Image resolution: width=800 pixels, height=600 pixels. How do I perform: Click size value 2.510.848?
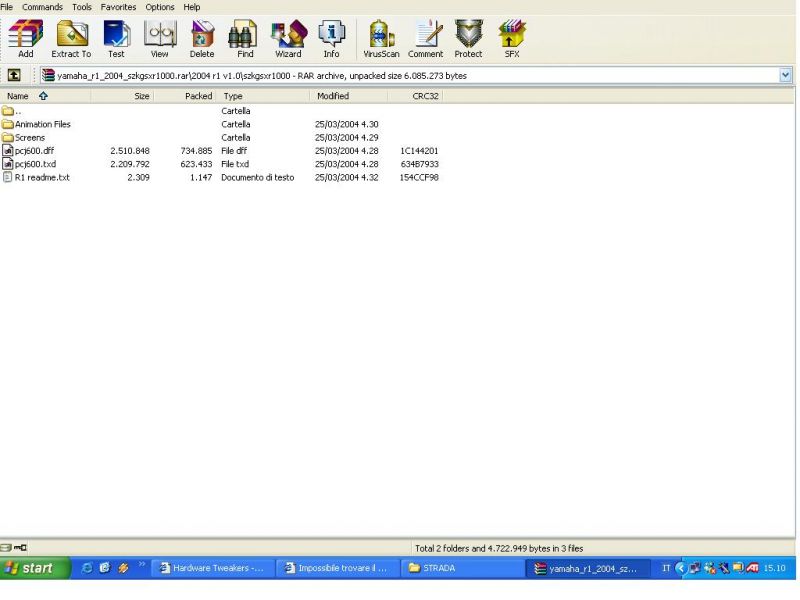click(x=130, y=151)
